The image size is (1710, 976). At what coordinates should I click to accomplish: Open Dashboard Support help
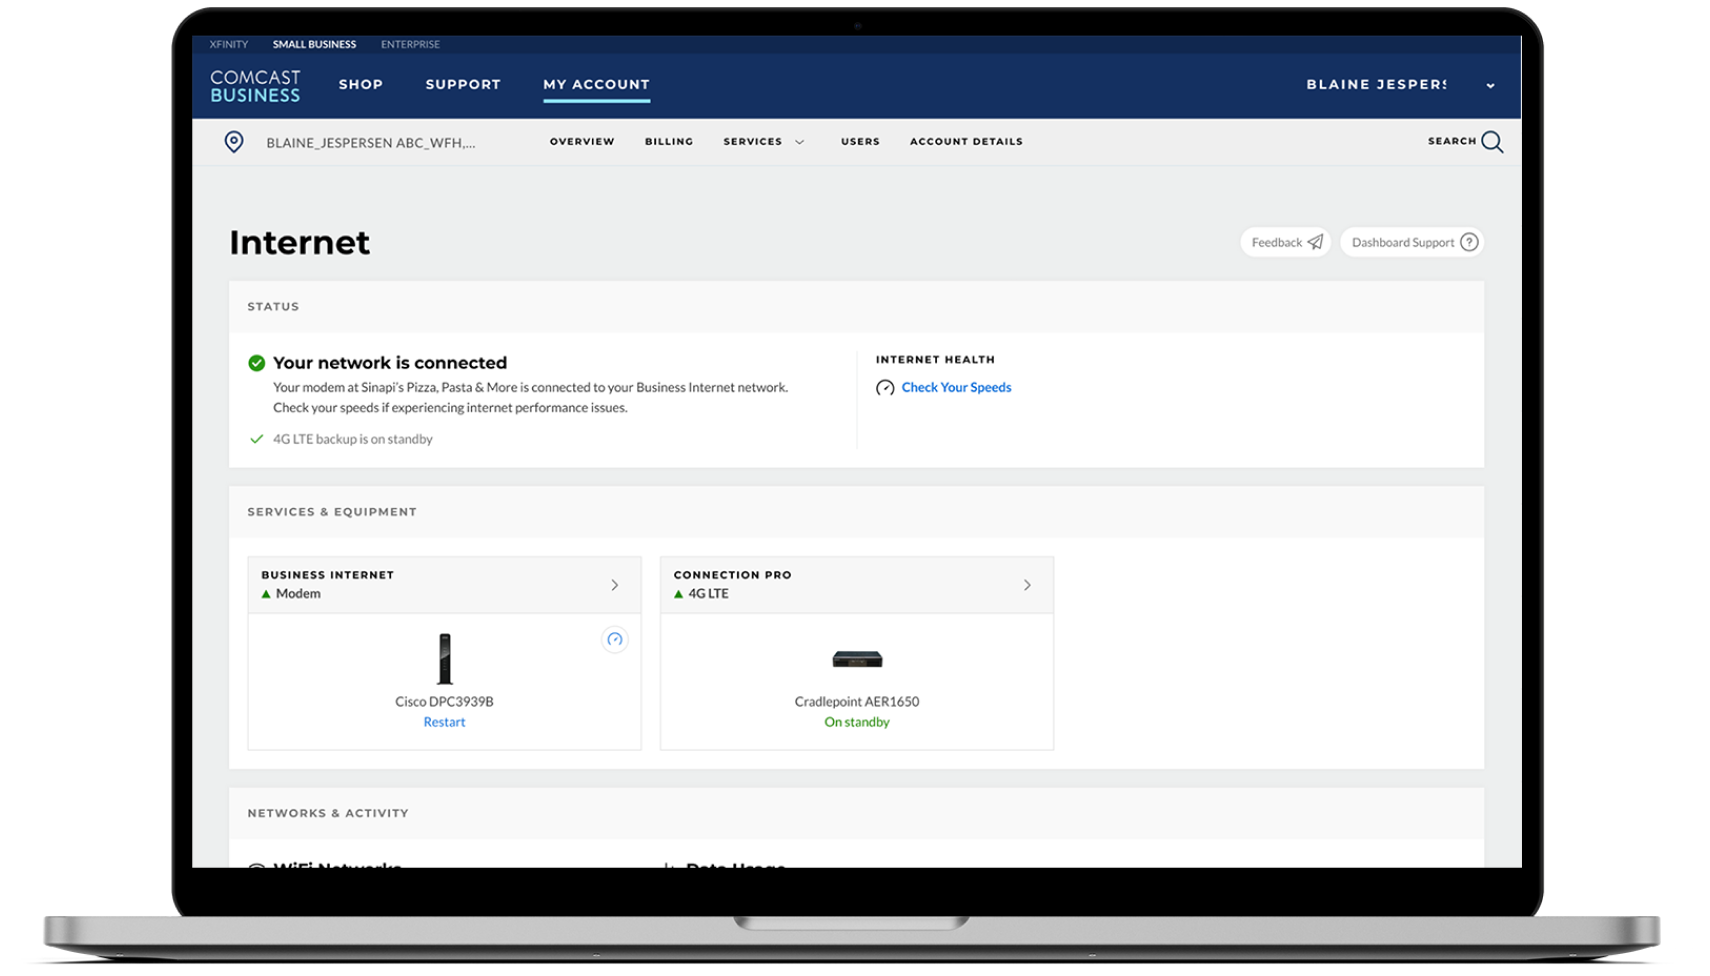click(1413, 242)
